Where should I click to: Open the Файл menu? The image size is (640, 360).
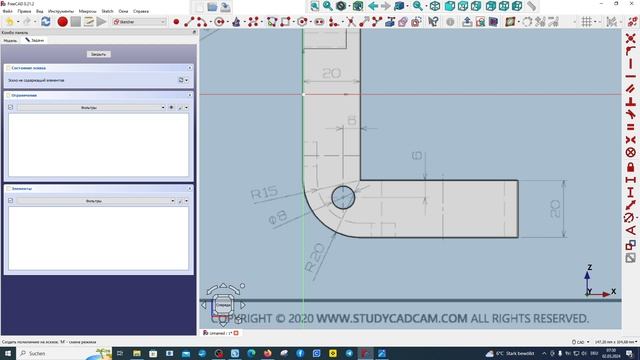tap(7, 11)
